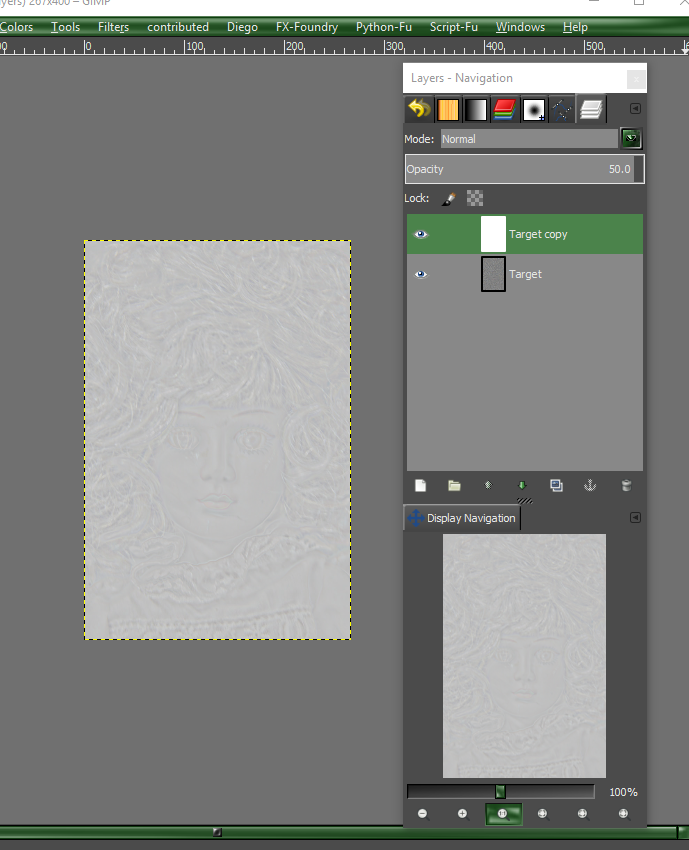Screen dimensions: 689x850
Task: Open the Windows menu
Action: 520,27
